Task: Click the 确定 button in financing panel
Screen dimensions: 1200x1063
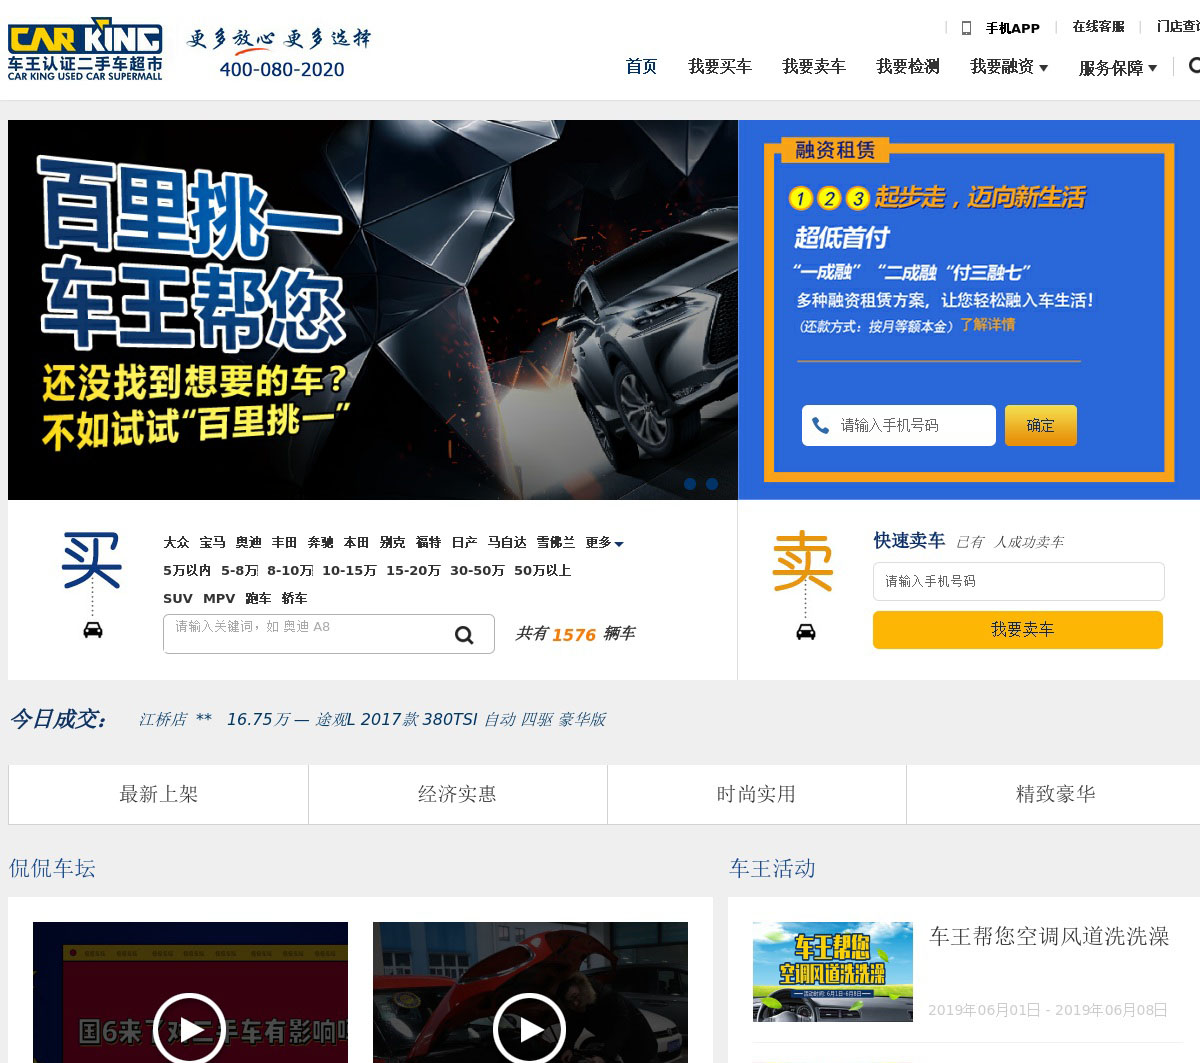Action: click(1040, 425)
